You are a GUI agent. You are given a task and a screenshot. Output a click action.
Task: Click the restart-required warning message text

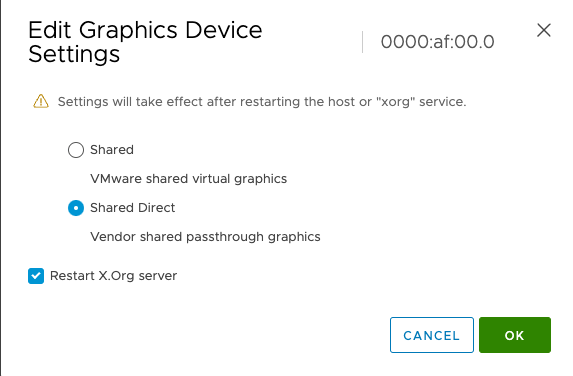(x=262, y=102)
